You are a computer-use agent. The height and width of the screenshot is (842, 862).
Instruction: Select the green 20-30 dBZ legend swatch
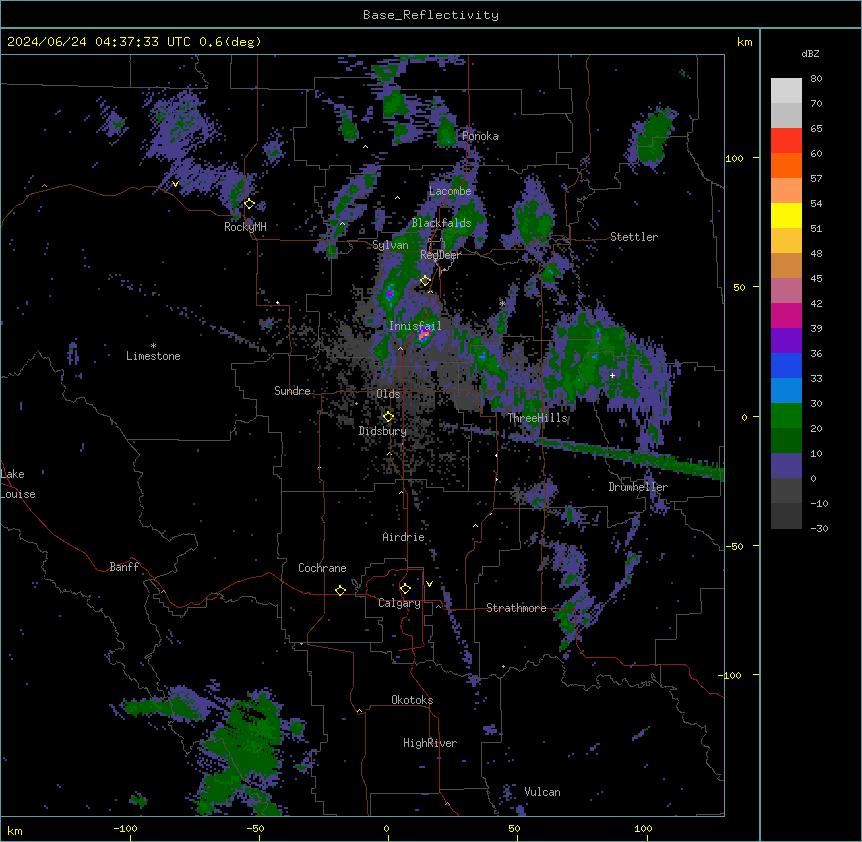coord(786,416)
